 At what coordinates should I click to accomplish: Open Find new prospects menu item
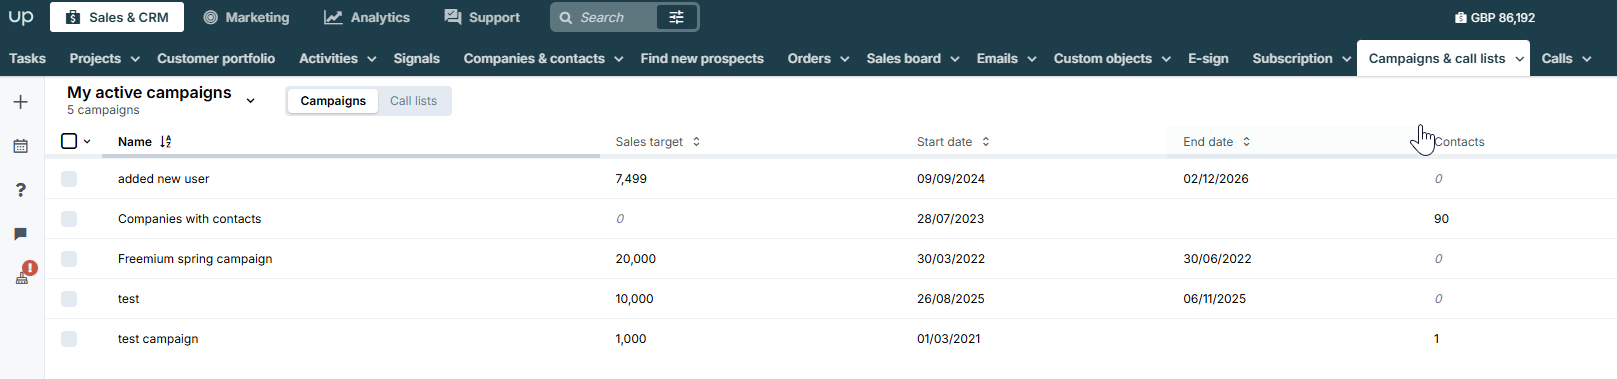click(x=702, y=58)
